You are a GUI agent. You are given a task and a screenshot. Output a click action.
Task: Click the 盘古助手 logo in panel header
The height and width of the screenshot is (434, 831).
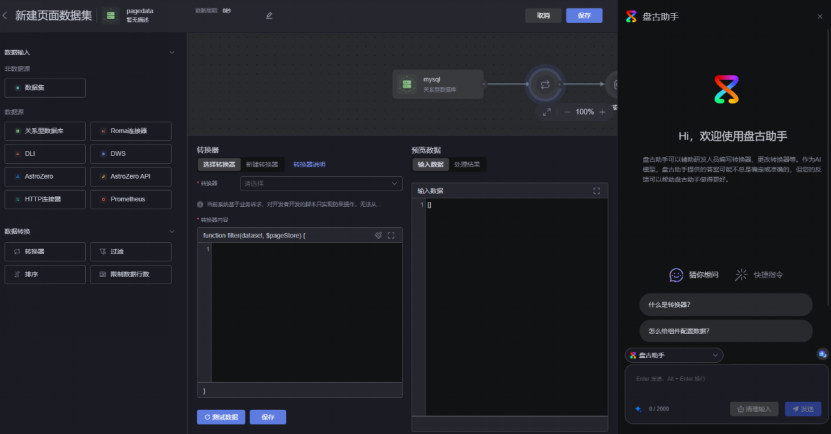tap(631, 16)
